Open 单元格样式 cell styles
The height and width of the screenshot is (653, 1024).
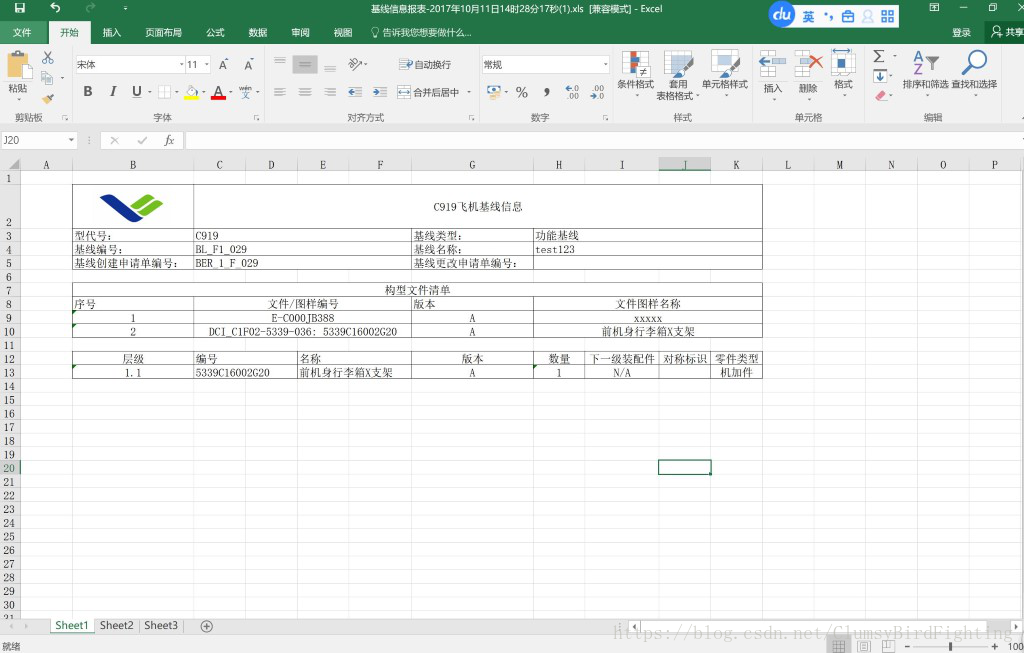tap(725, 74)
